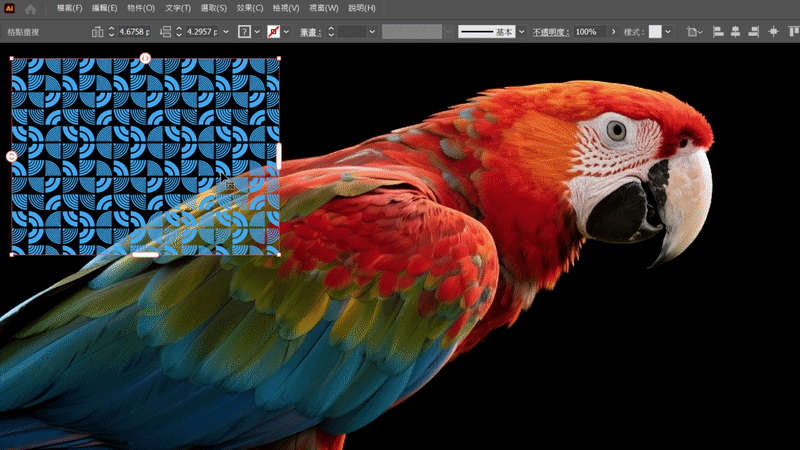Click the stroke swatch showing none

tap(273, 32)
